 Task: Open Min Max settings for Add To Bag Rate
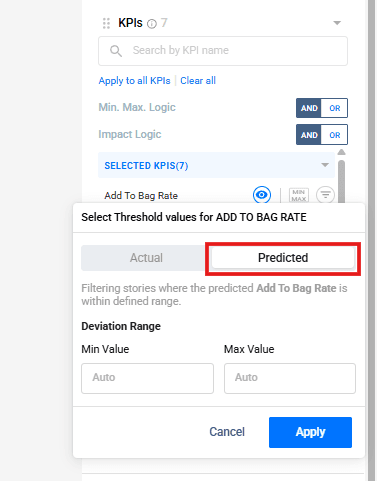(x=299, y=195)
